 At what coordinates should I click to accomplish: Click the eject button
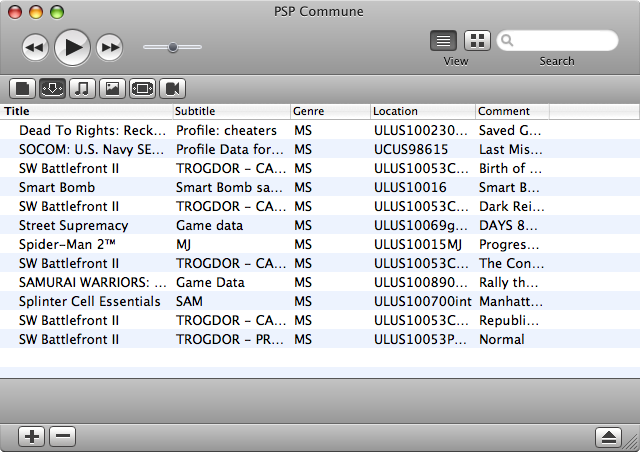coord(609,437)
